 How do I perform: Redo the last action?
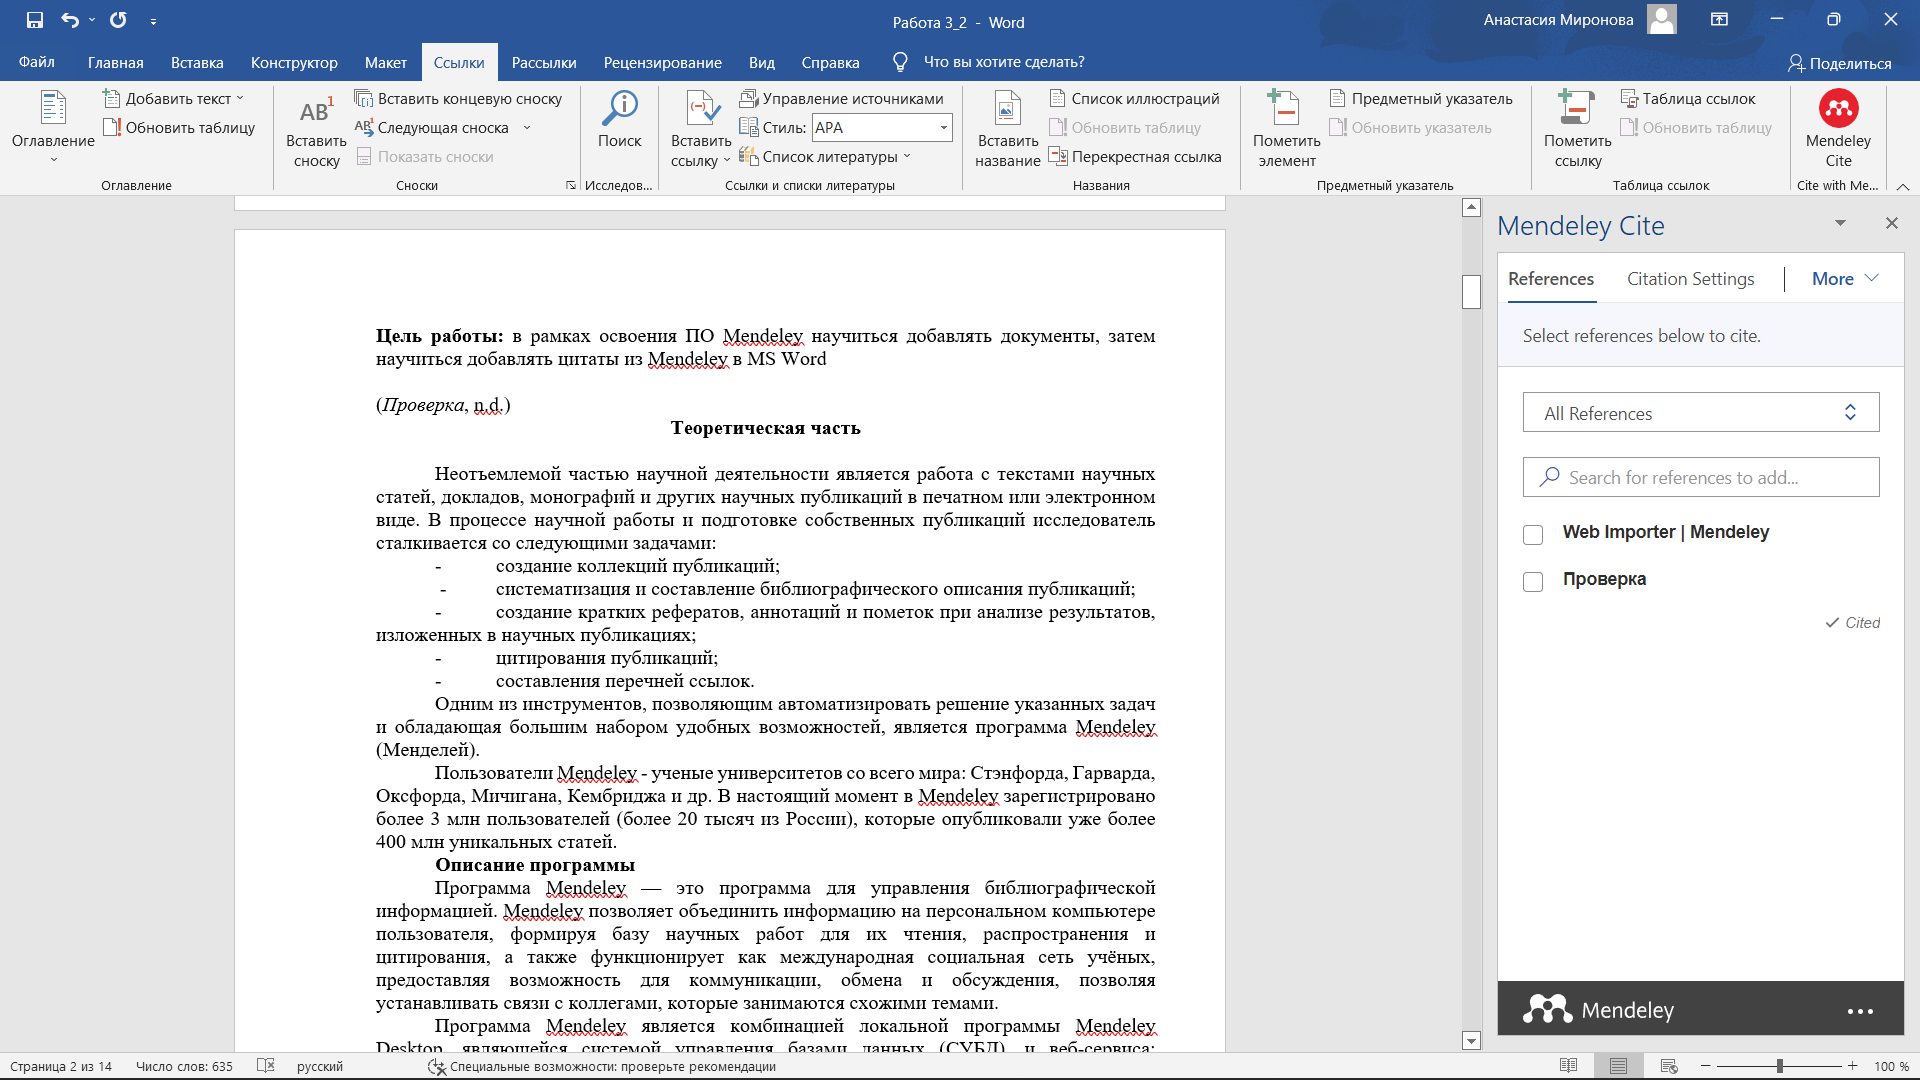pyautogui.click(x=118, y=20)
